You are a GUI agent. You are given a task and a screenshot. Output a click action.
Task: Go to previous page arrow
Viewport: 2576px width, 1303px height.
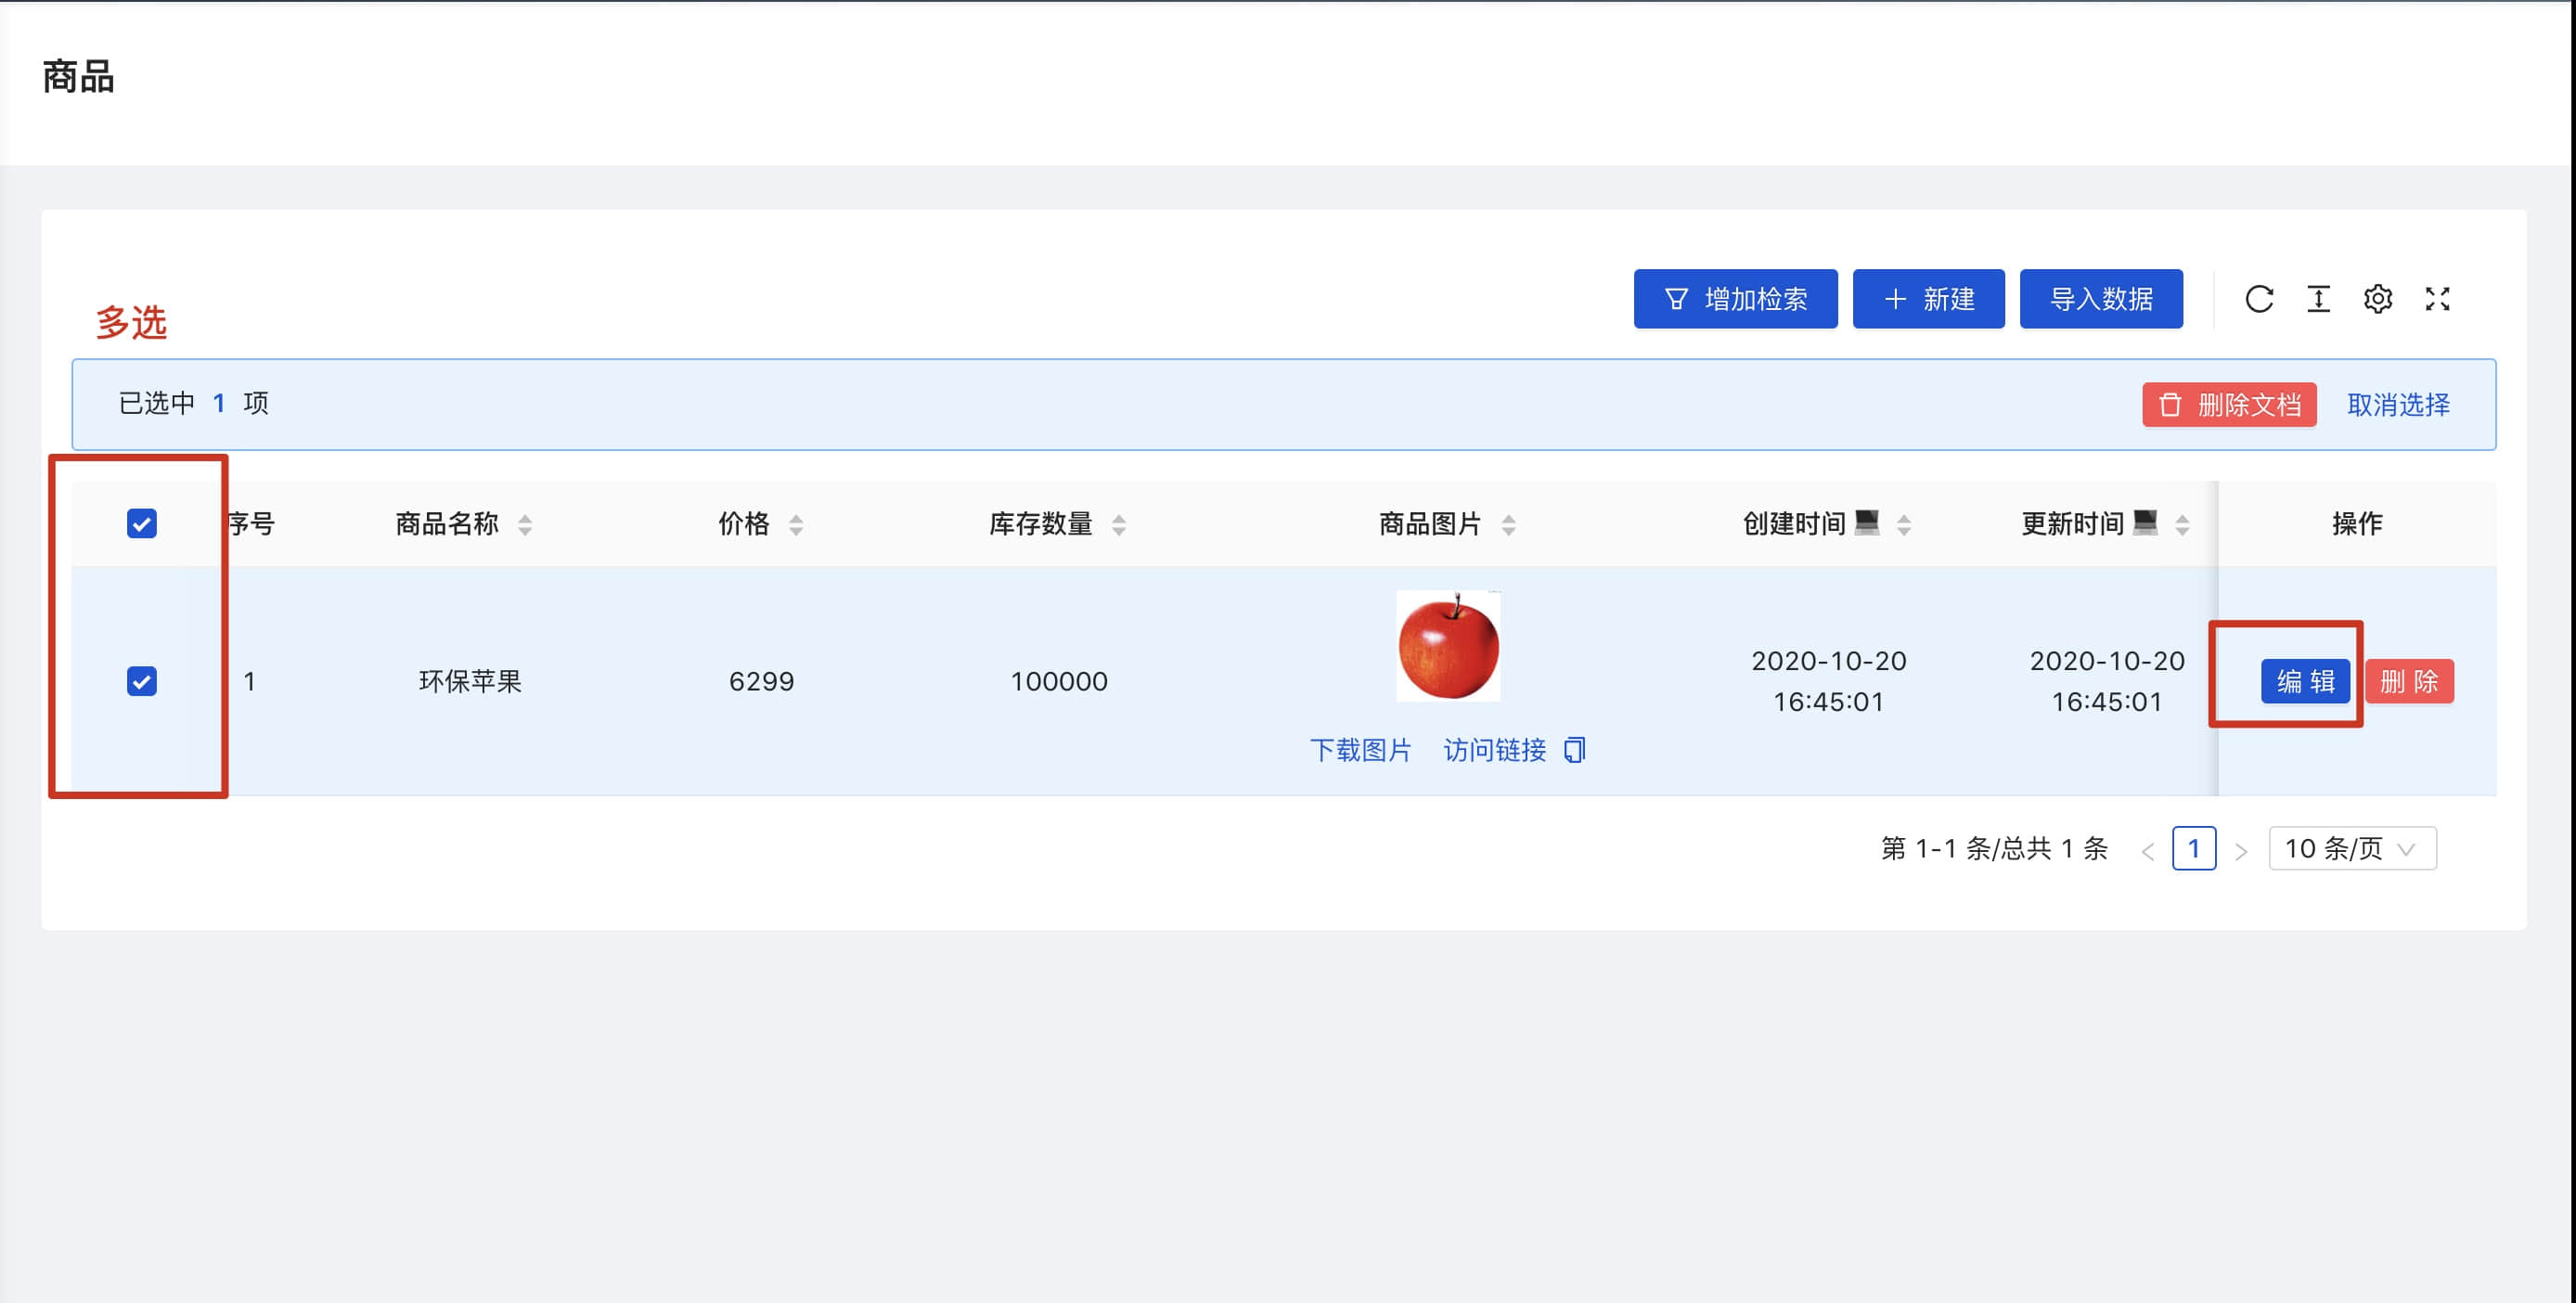click(x=2147, y=851)
